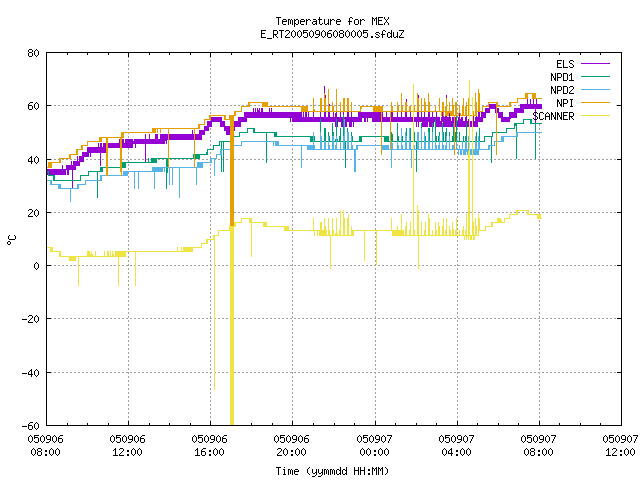640x480 pixels.
Task: Click the thick orange NPI drop near 17:00
Action: pyautogui.click(x=232, y=171)
